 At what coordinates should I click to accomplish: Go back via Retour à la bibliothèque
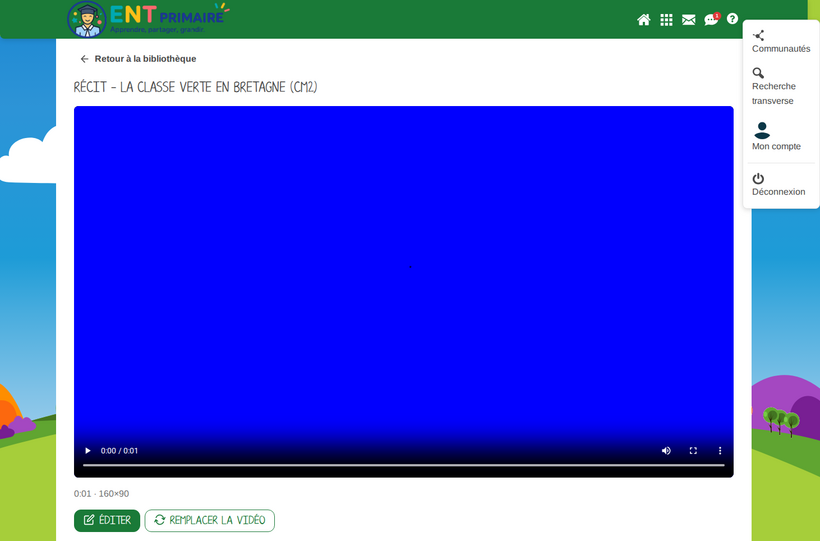[x=138, y=59]
